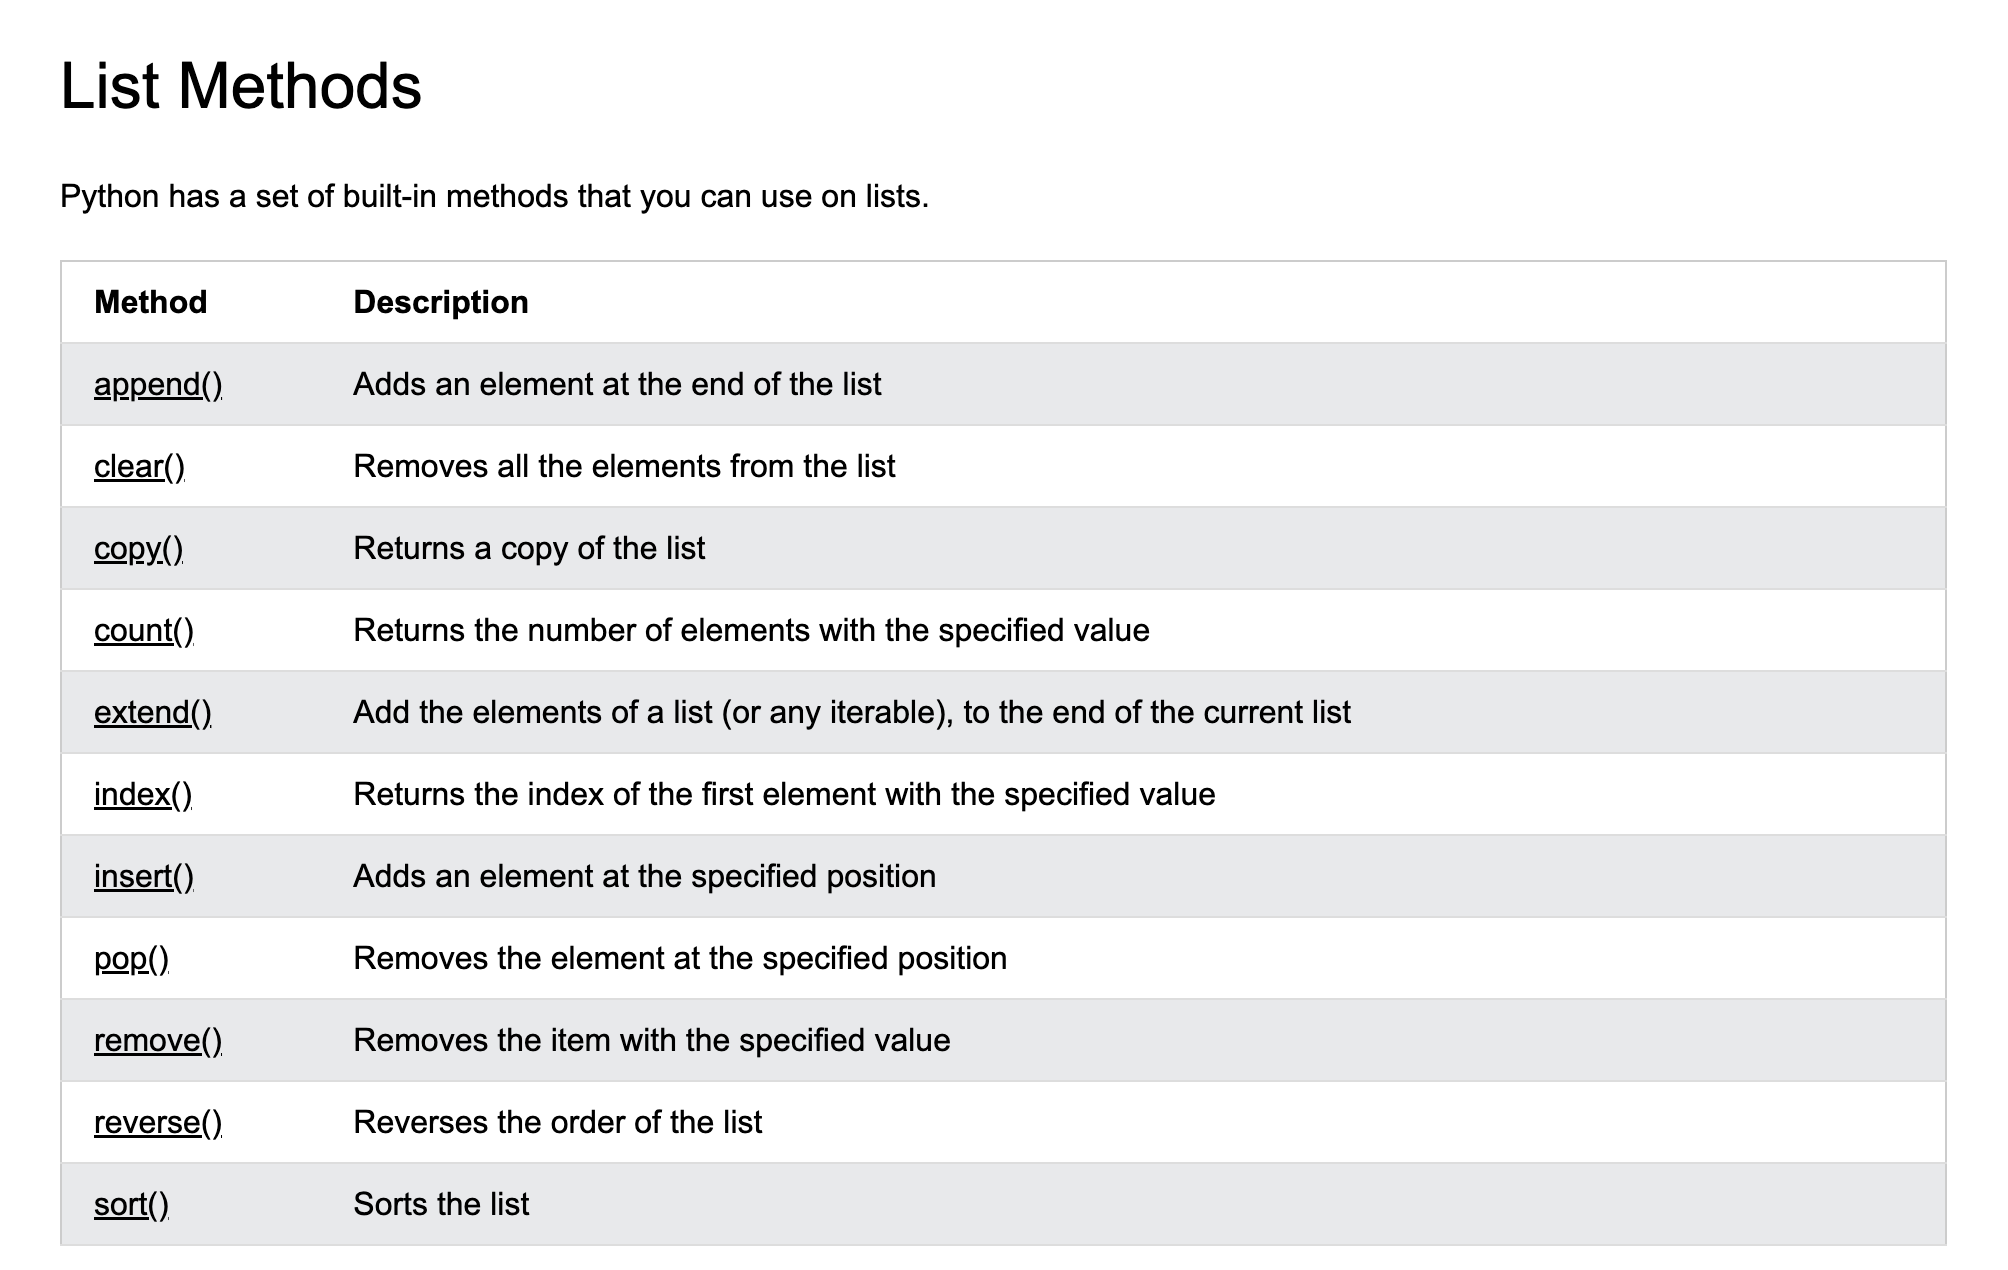Open the reverse() method link
Viewport: 2008px width, 1270px height.
pos(158,1123)
